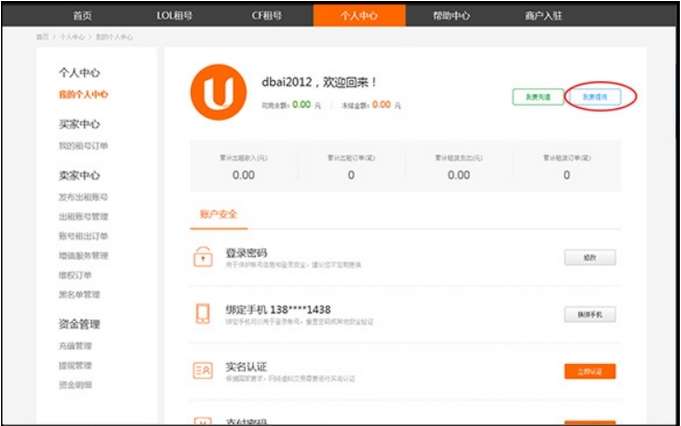
Task: Click the orange U avatar logo
Action: (218, 92)
